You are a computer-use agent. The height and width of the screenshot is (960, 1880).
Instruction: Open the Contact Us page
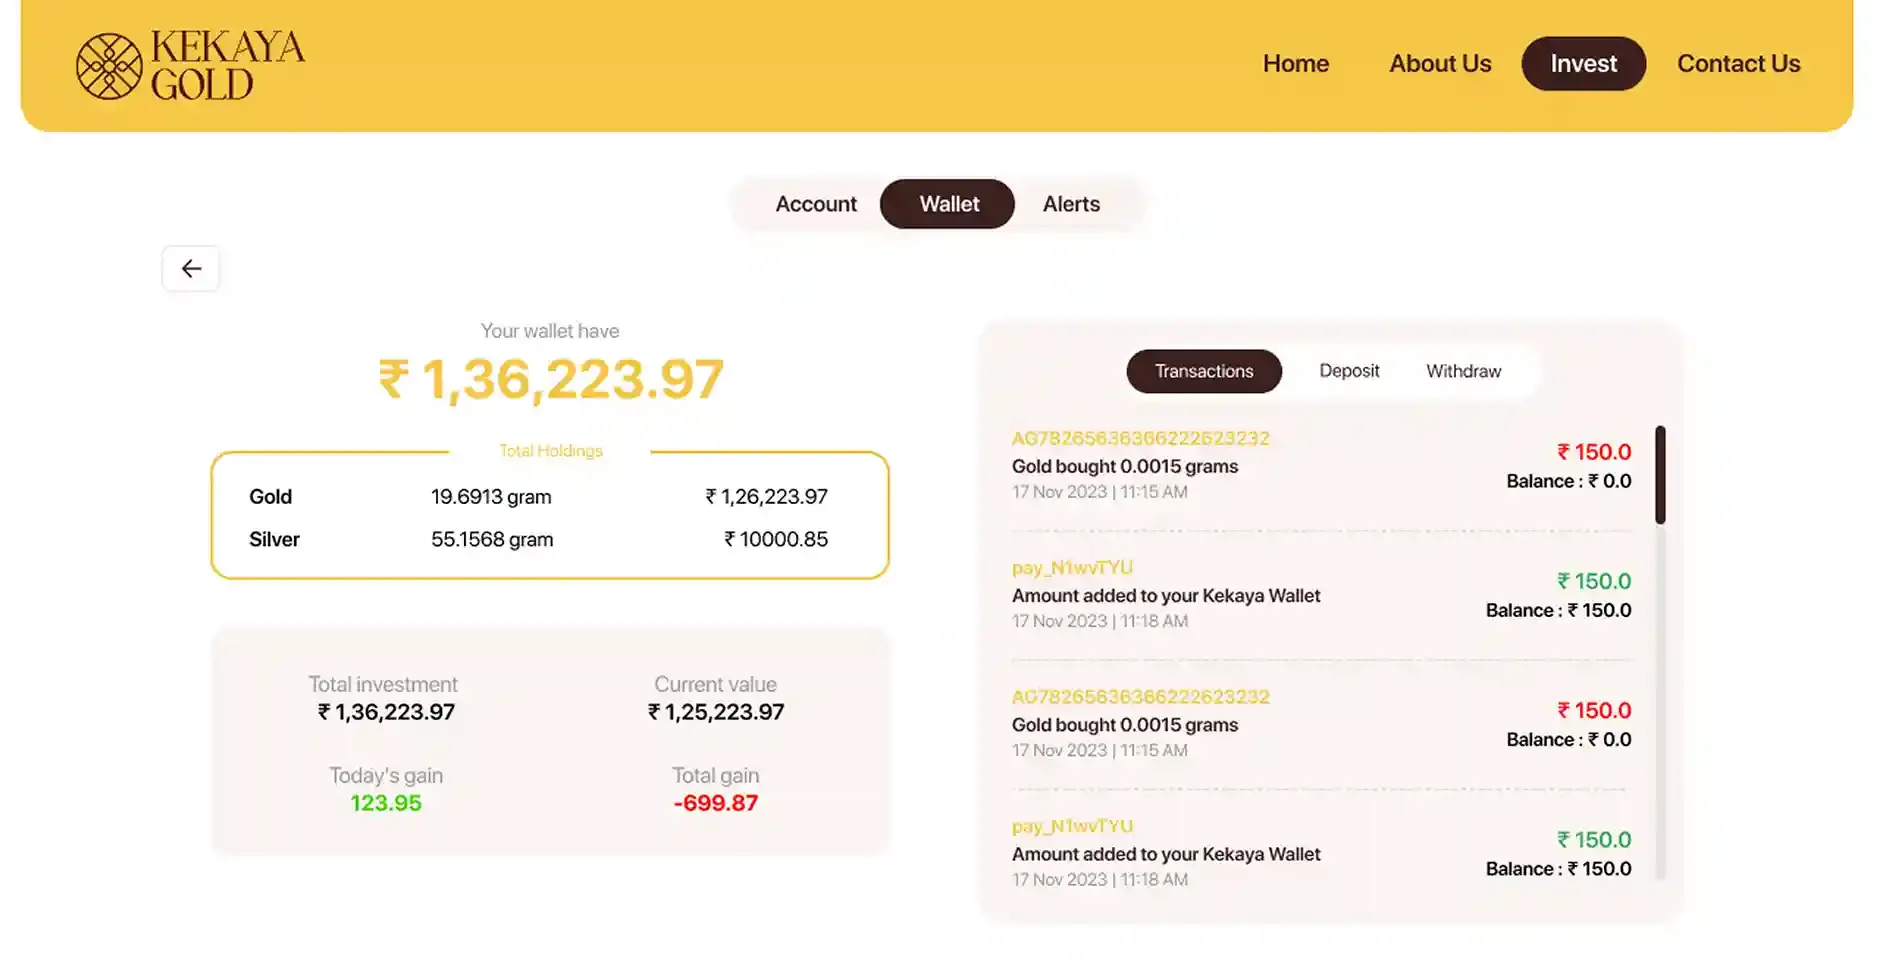click(x=1738, y=63)
